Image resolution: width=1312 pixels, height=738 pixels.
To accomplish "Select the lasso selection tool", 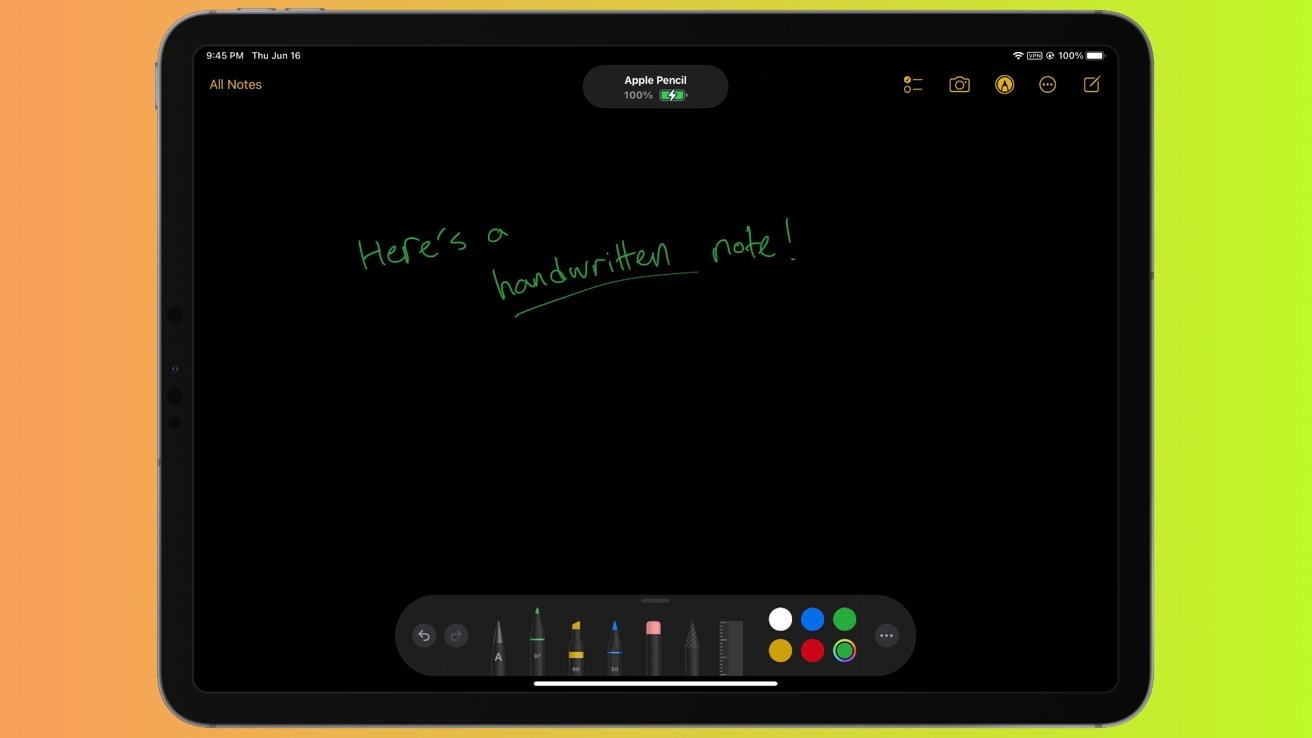I will click(x=692, y=648).
